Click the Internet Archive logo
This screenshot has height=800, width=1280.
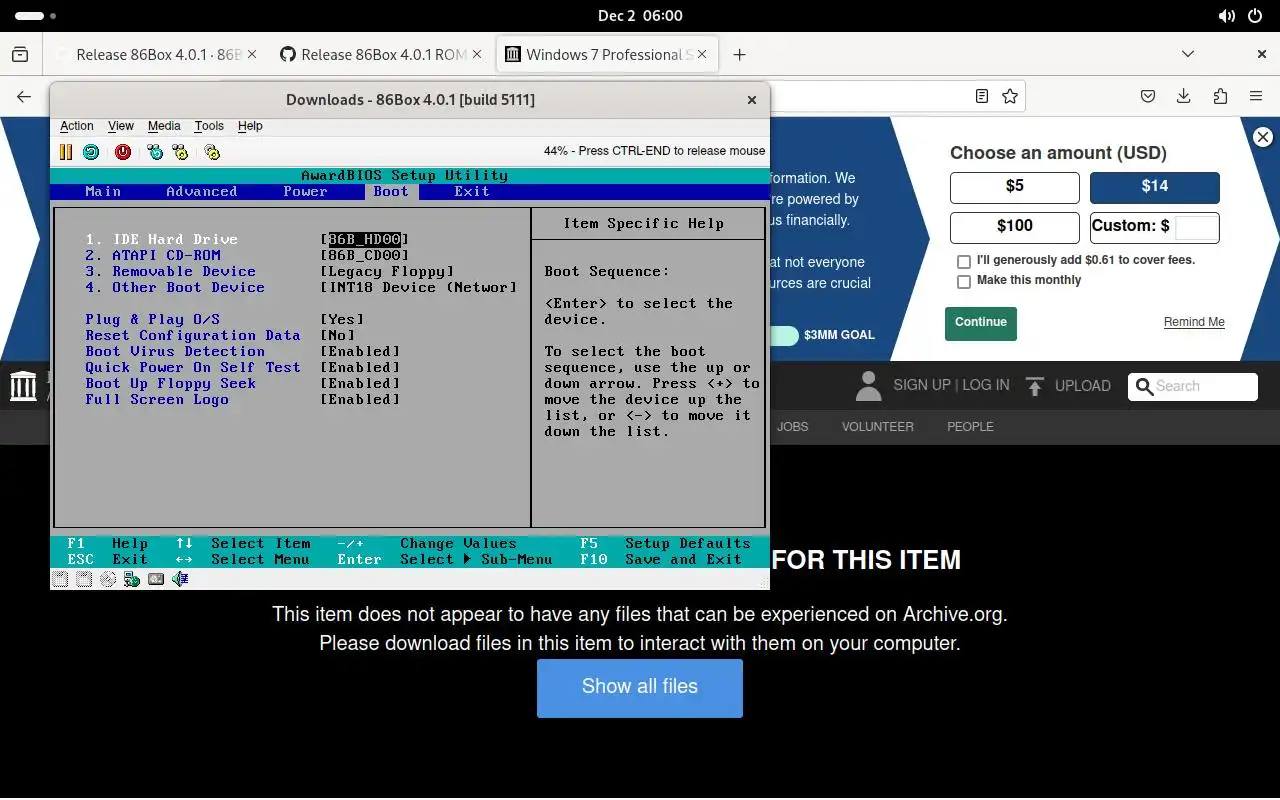pos(23,386)
